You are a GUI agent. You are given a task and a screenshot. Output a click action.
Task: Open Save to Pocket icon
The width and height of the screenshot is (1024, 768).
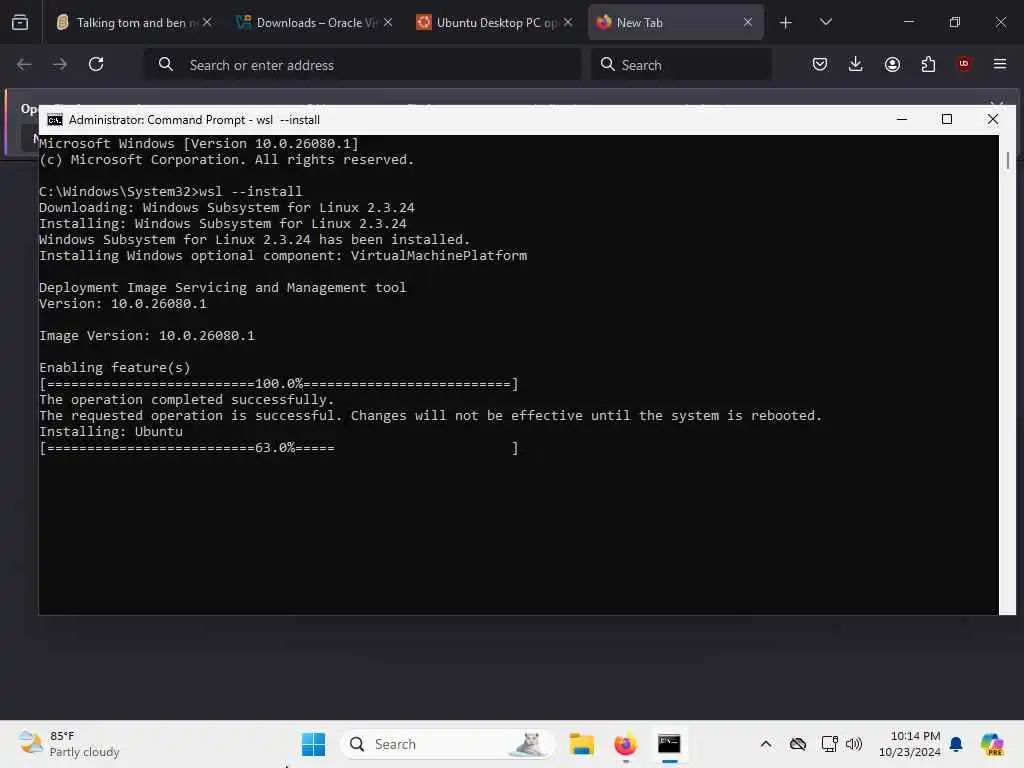coord(820,64)
